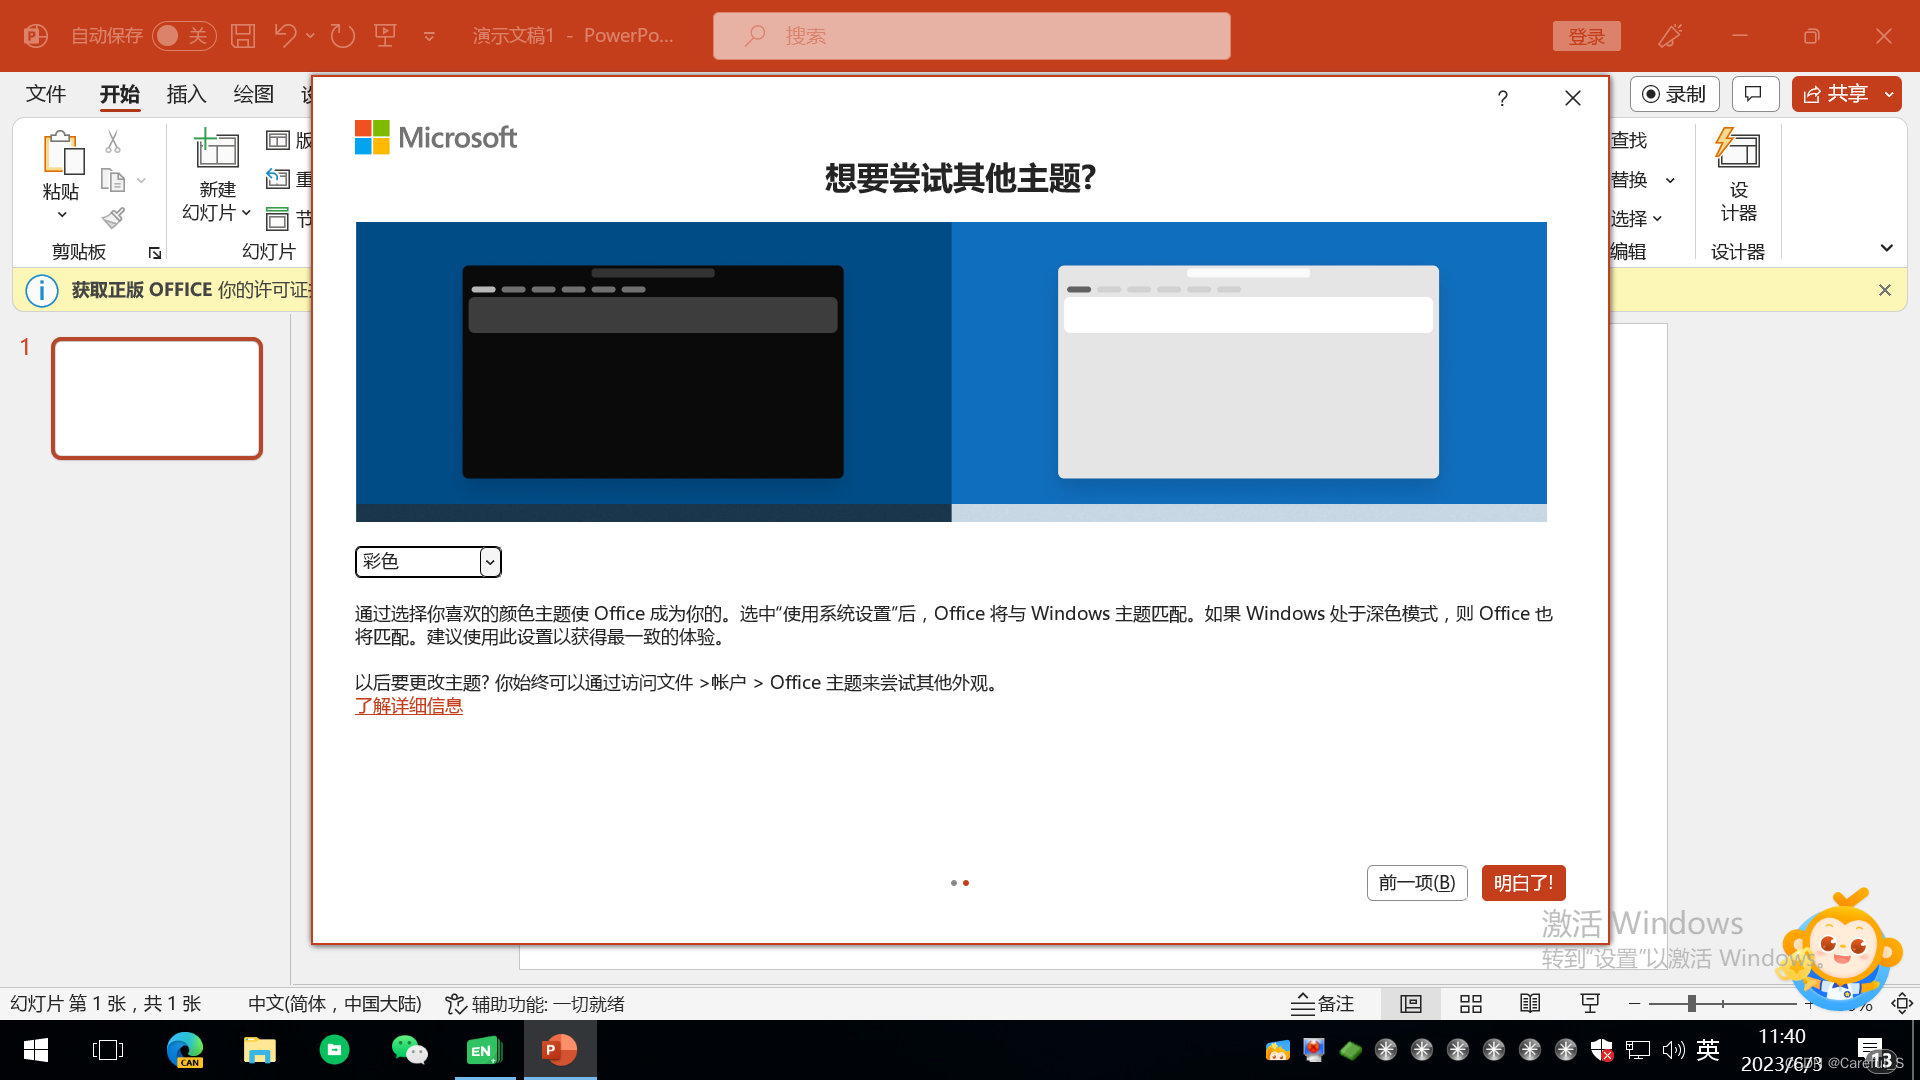Click the Cut scissors icon
This screenshot has width=1920, height=1080.
tap(113, 142)
